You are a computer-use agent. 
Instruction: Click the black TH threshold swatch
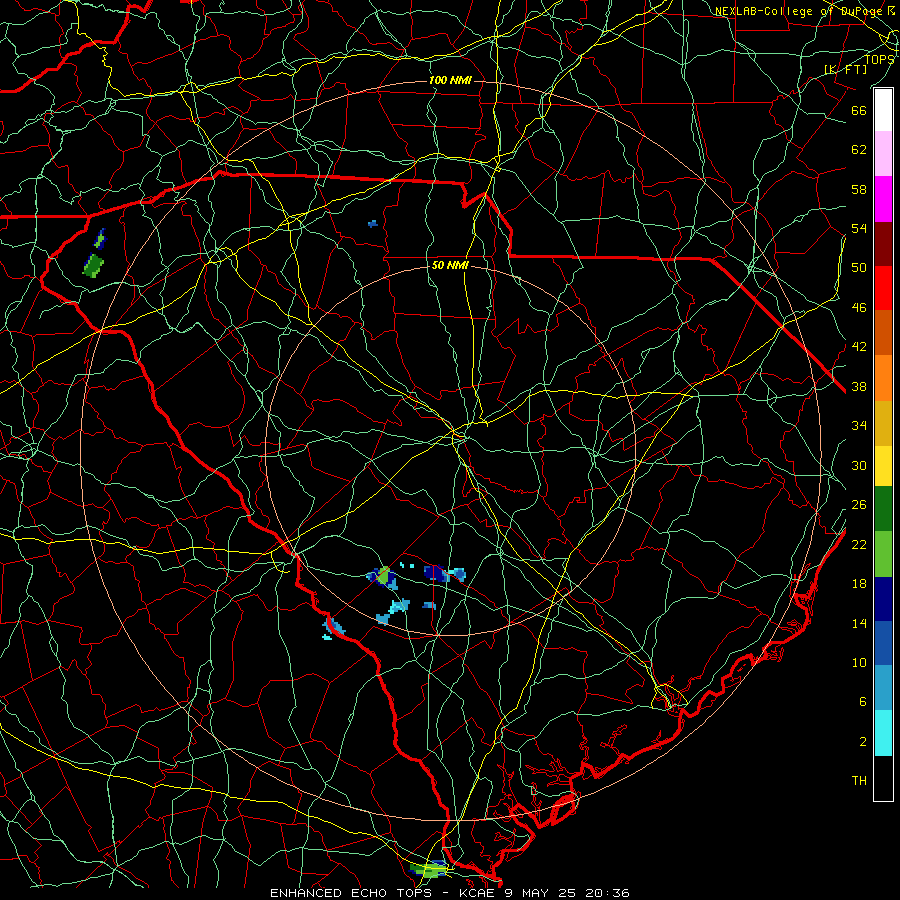(x=883, y=778)
